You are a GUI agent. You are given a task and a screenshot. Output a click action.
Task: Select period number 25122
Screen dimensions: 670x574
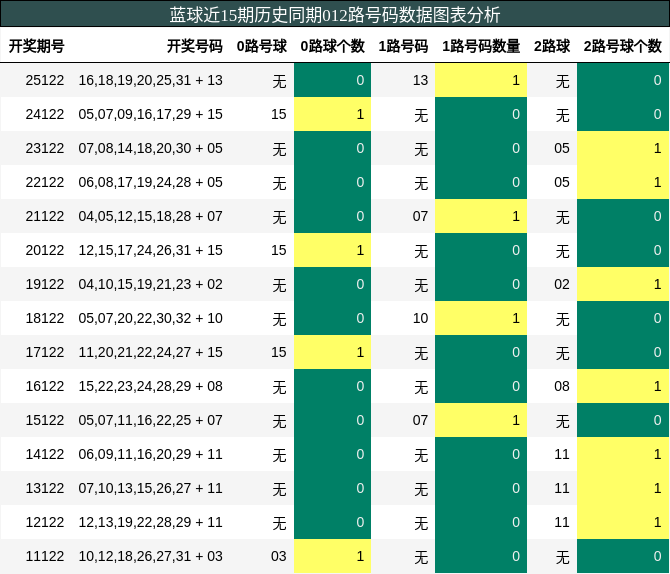tap(45, 80)
